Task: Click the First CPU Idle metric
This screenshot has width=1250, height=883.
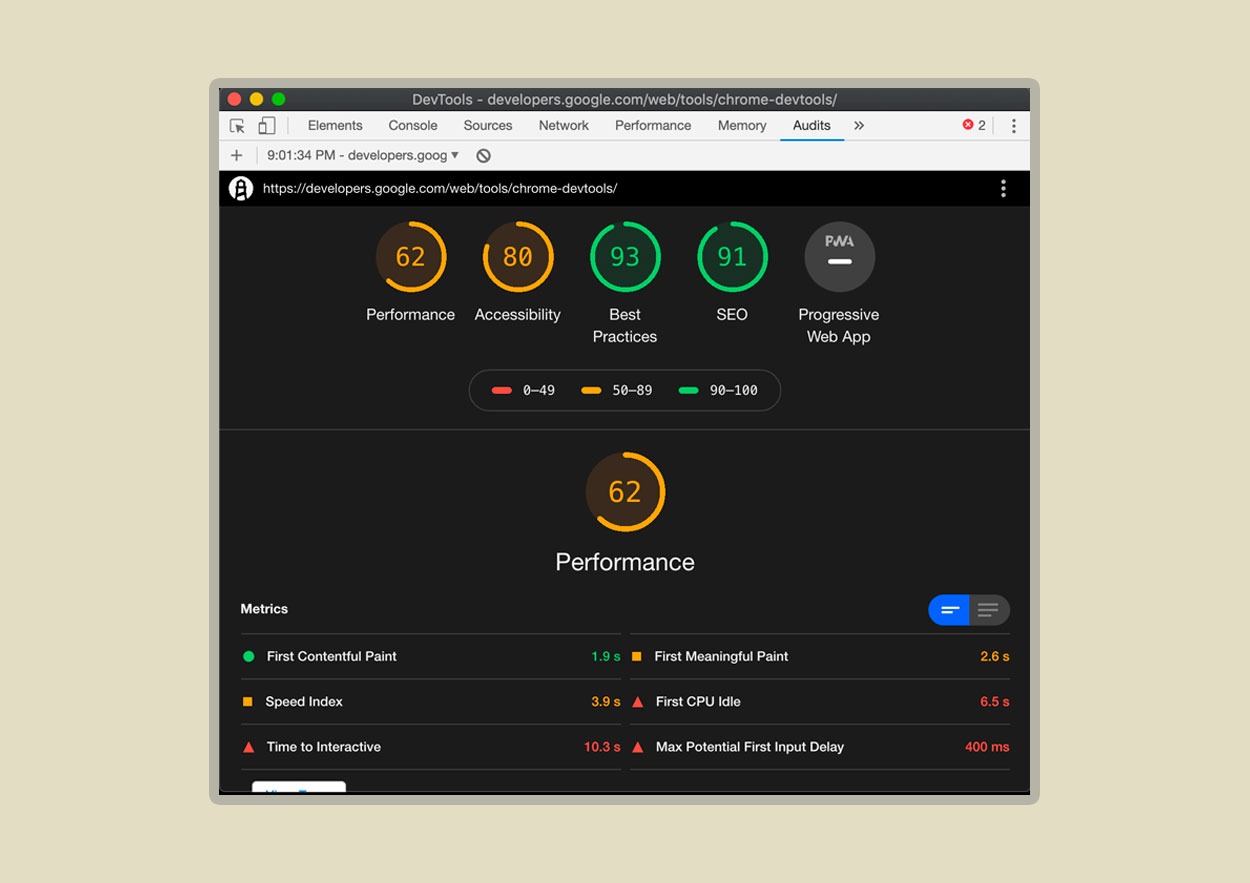Action: pos(820,702)
